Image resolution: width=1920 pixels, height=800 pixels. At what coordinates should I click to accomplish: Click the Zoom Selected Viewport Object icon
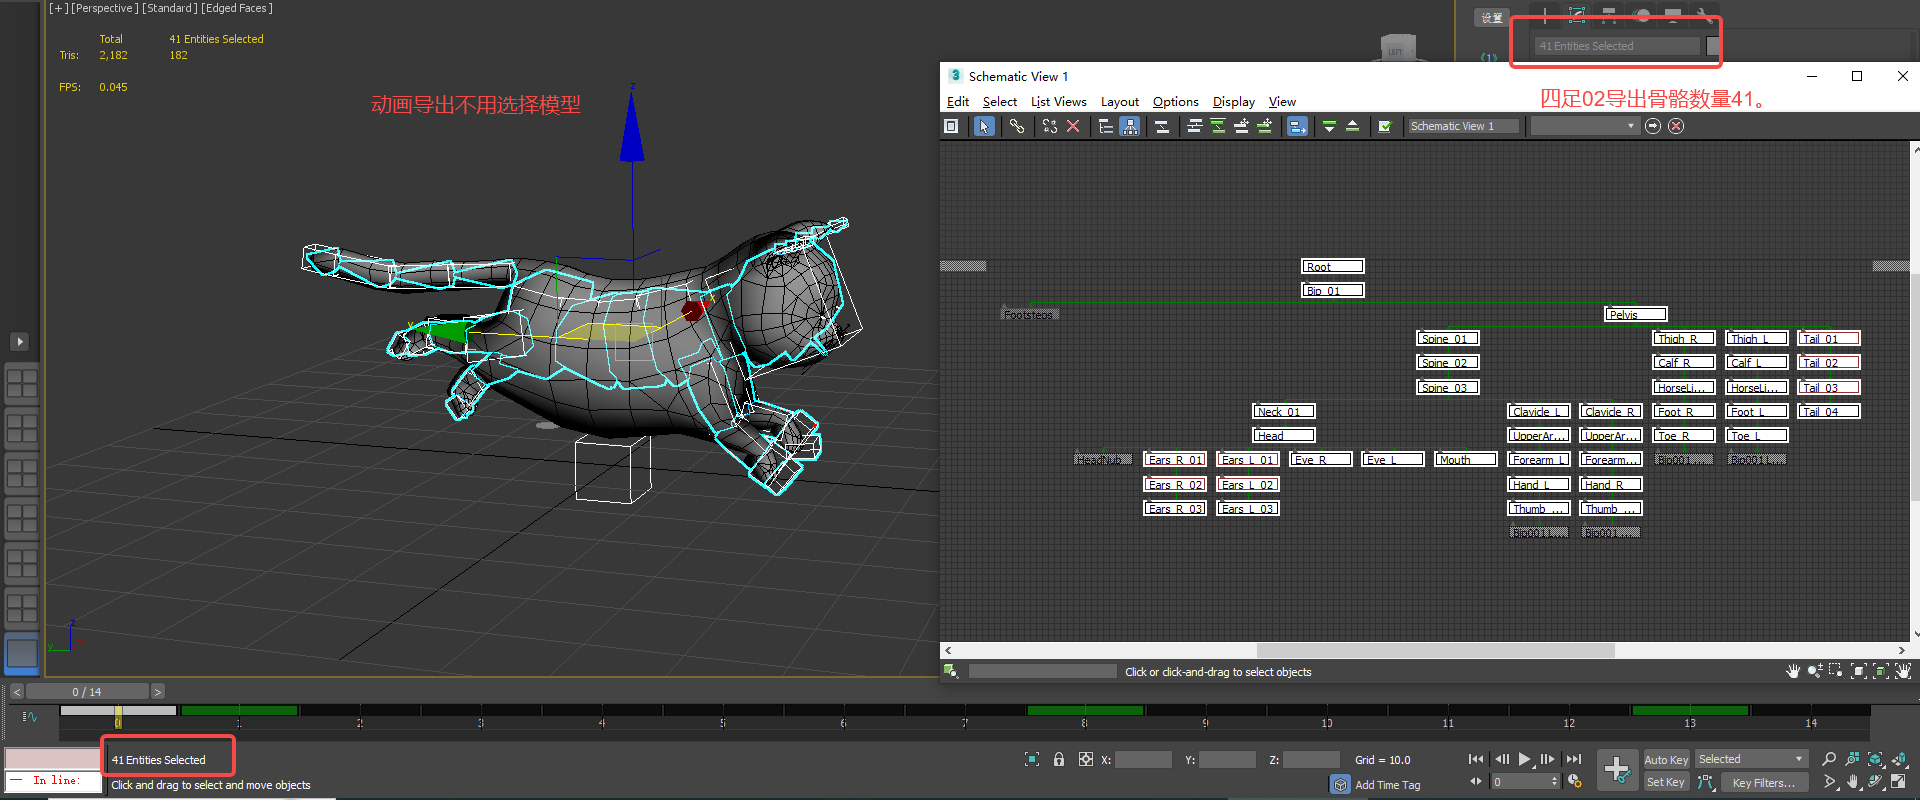[951, 671]
